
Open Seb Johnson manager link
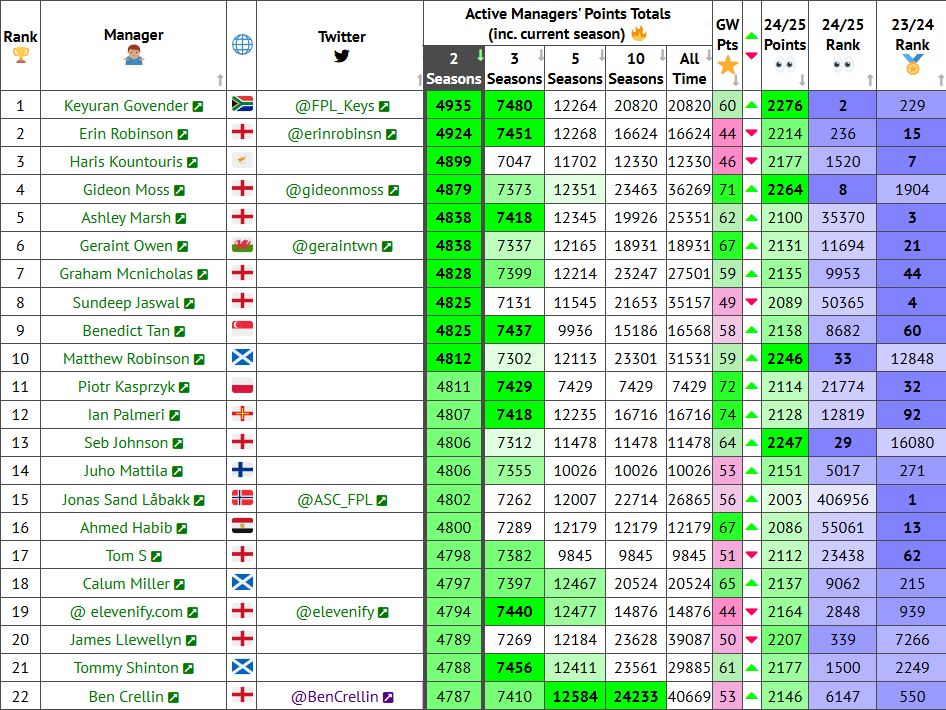pos(133,443)
